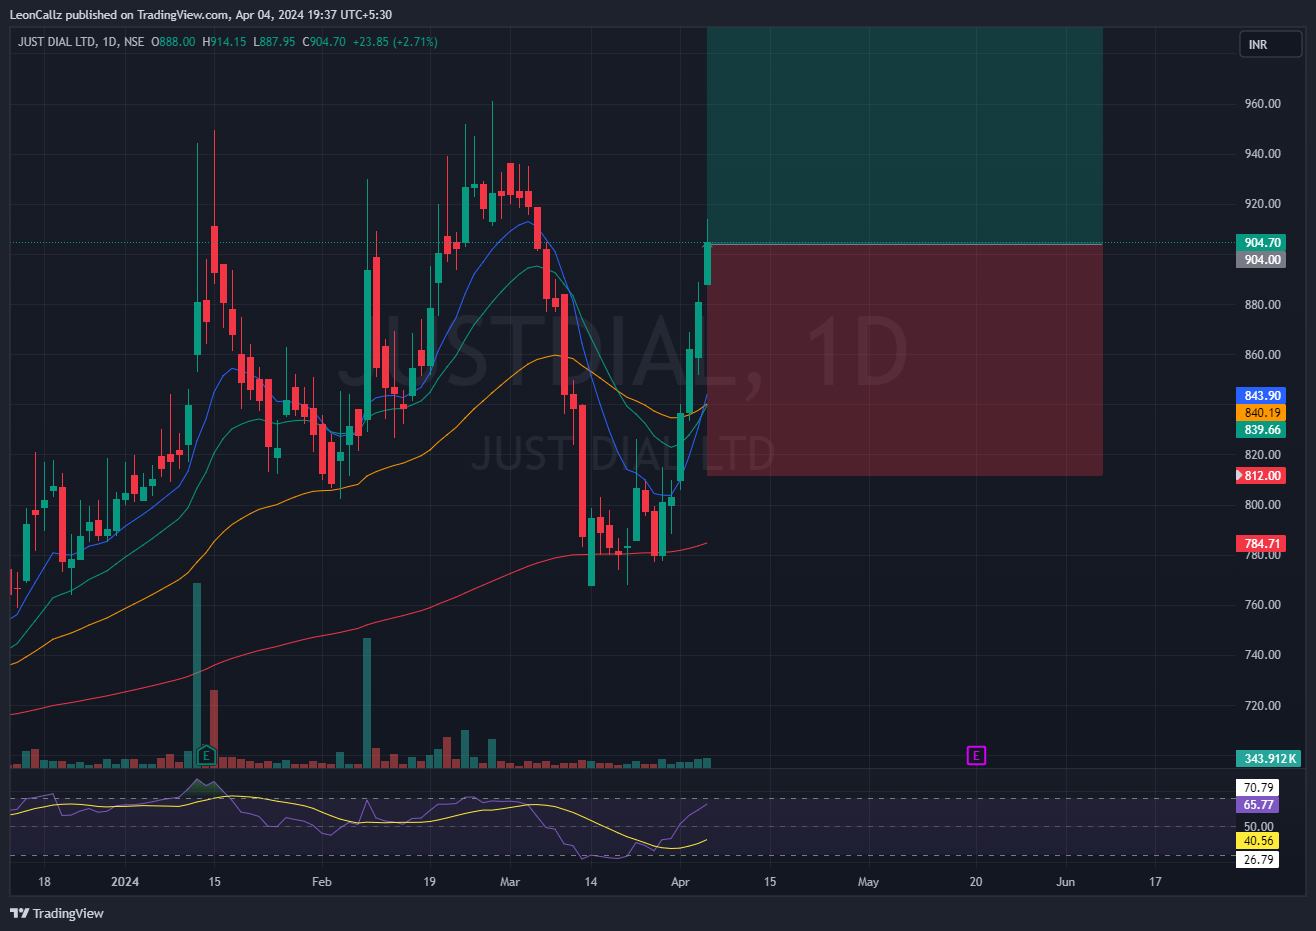Click the red stop loss zone of position
The height and width of the screenshot is (931, 1316).
click(904, 360)
